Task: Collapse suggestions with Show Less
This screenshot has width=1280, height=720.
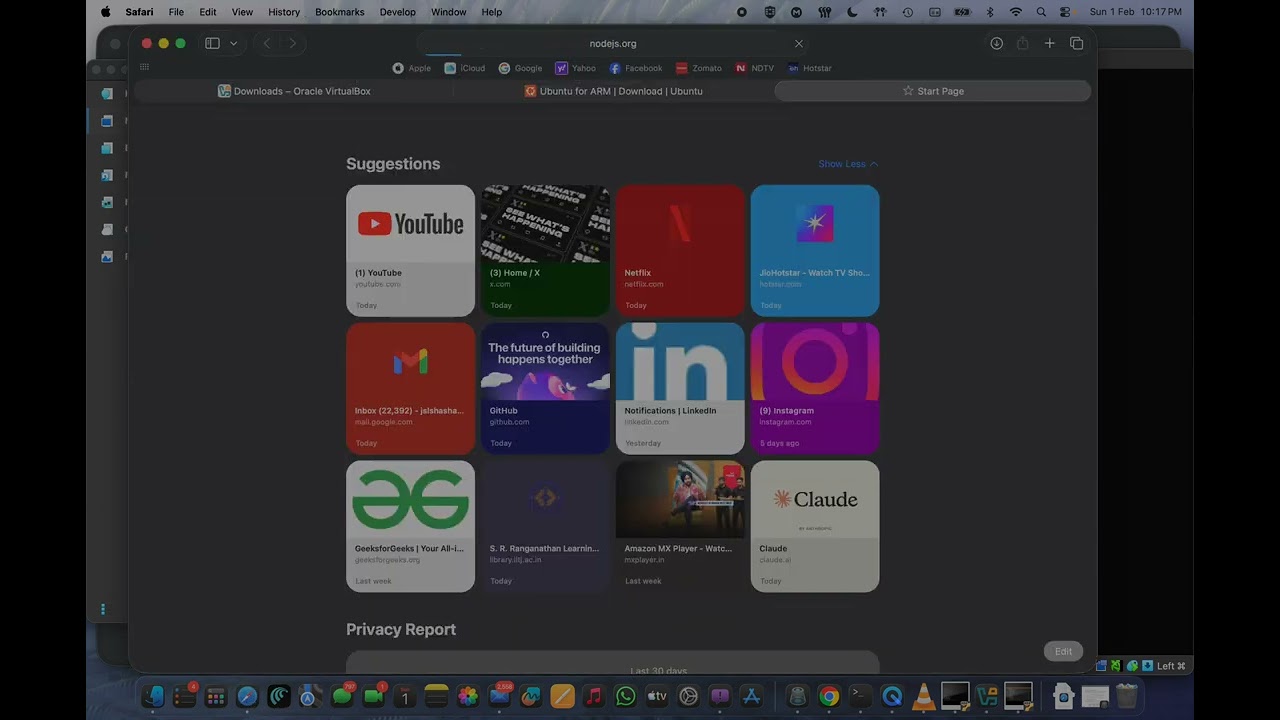Action: coord(848,164)
